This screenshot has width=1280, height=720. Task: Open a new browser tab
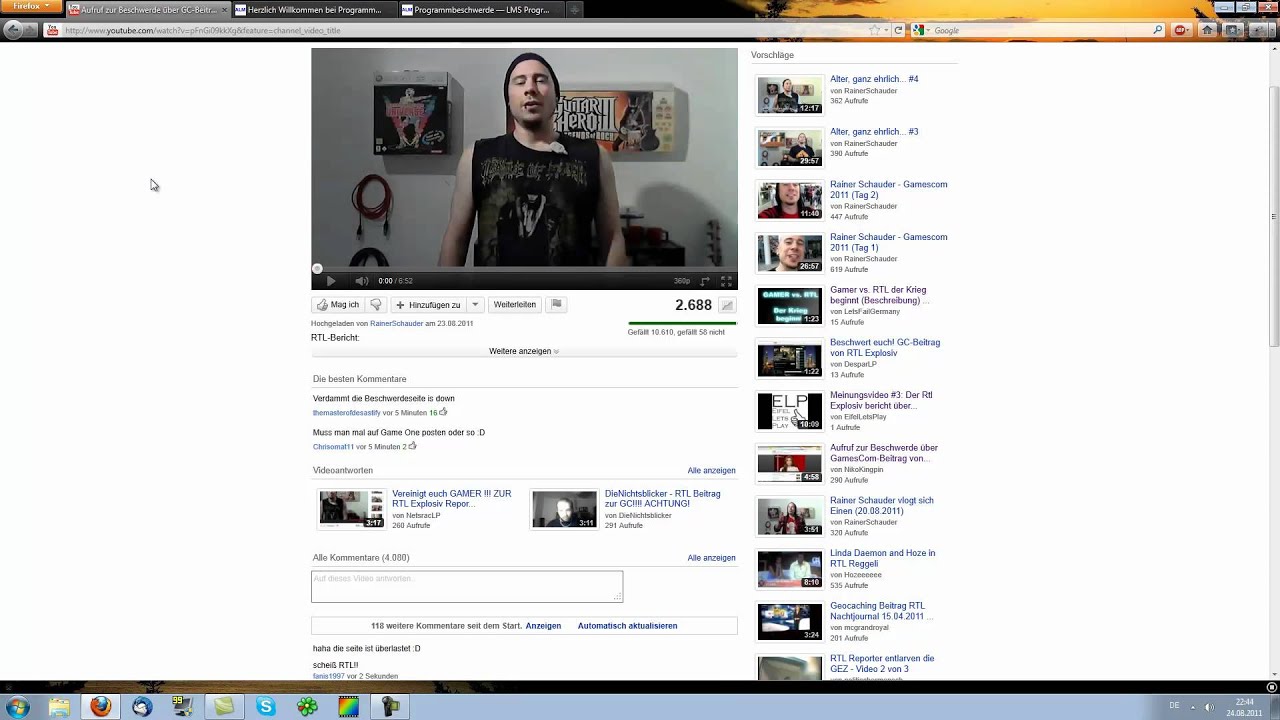[x=573, y=10]
